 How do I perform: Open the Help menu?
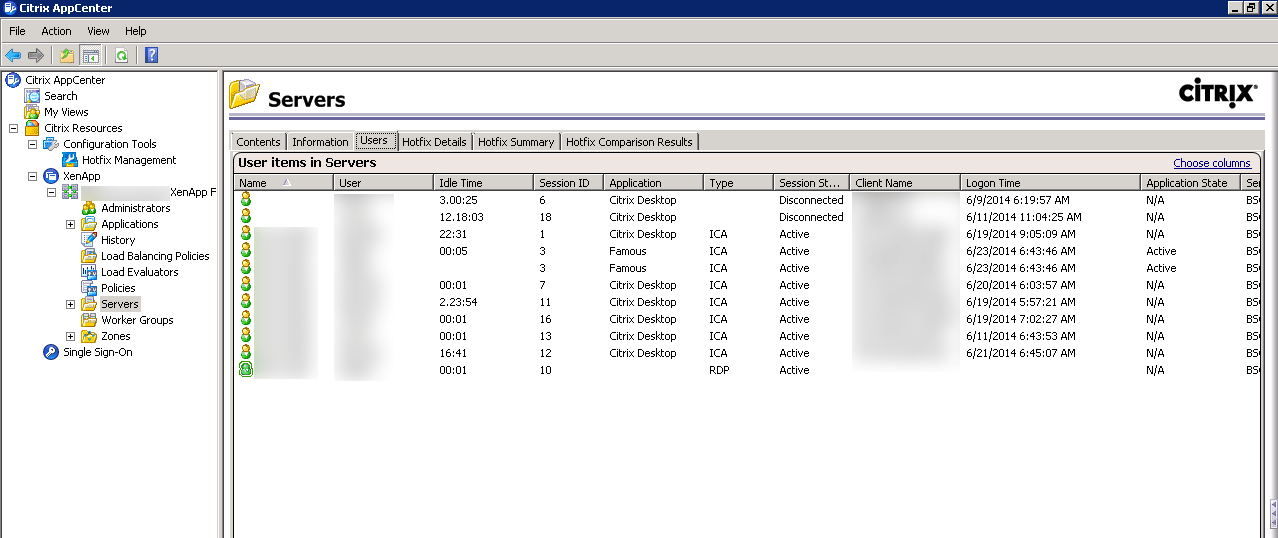[135, 31]
